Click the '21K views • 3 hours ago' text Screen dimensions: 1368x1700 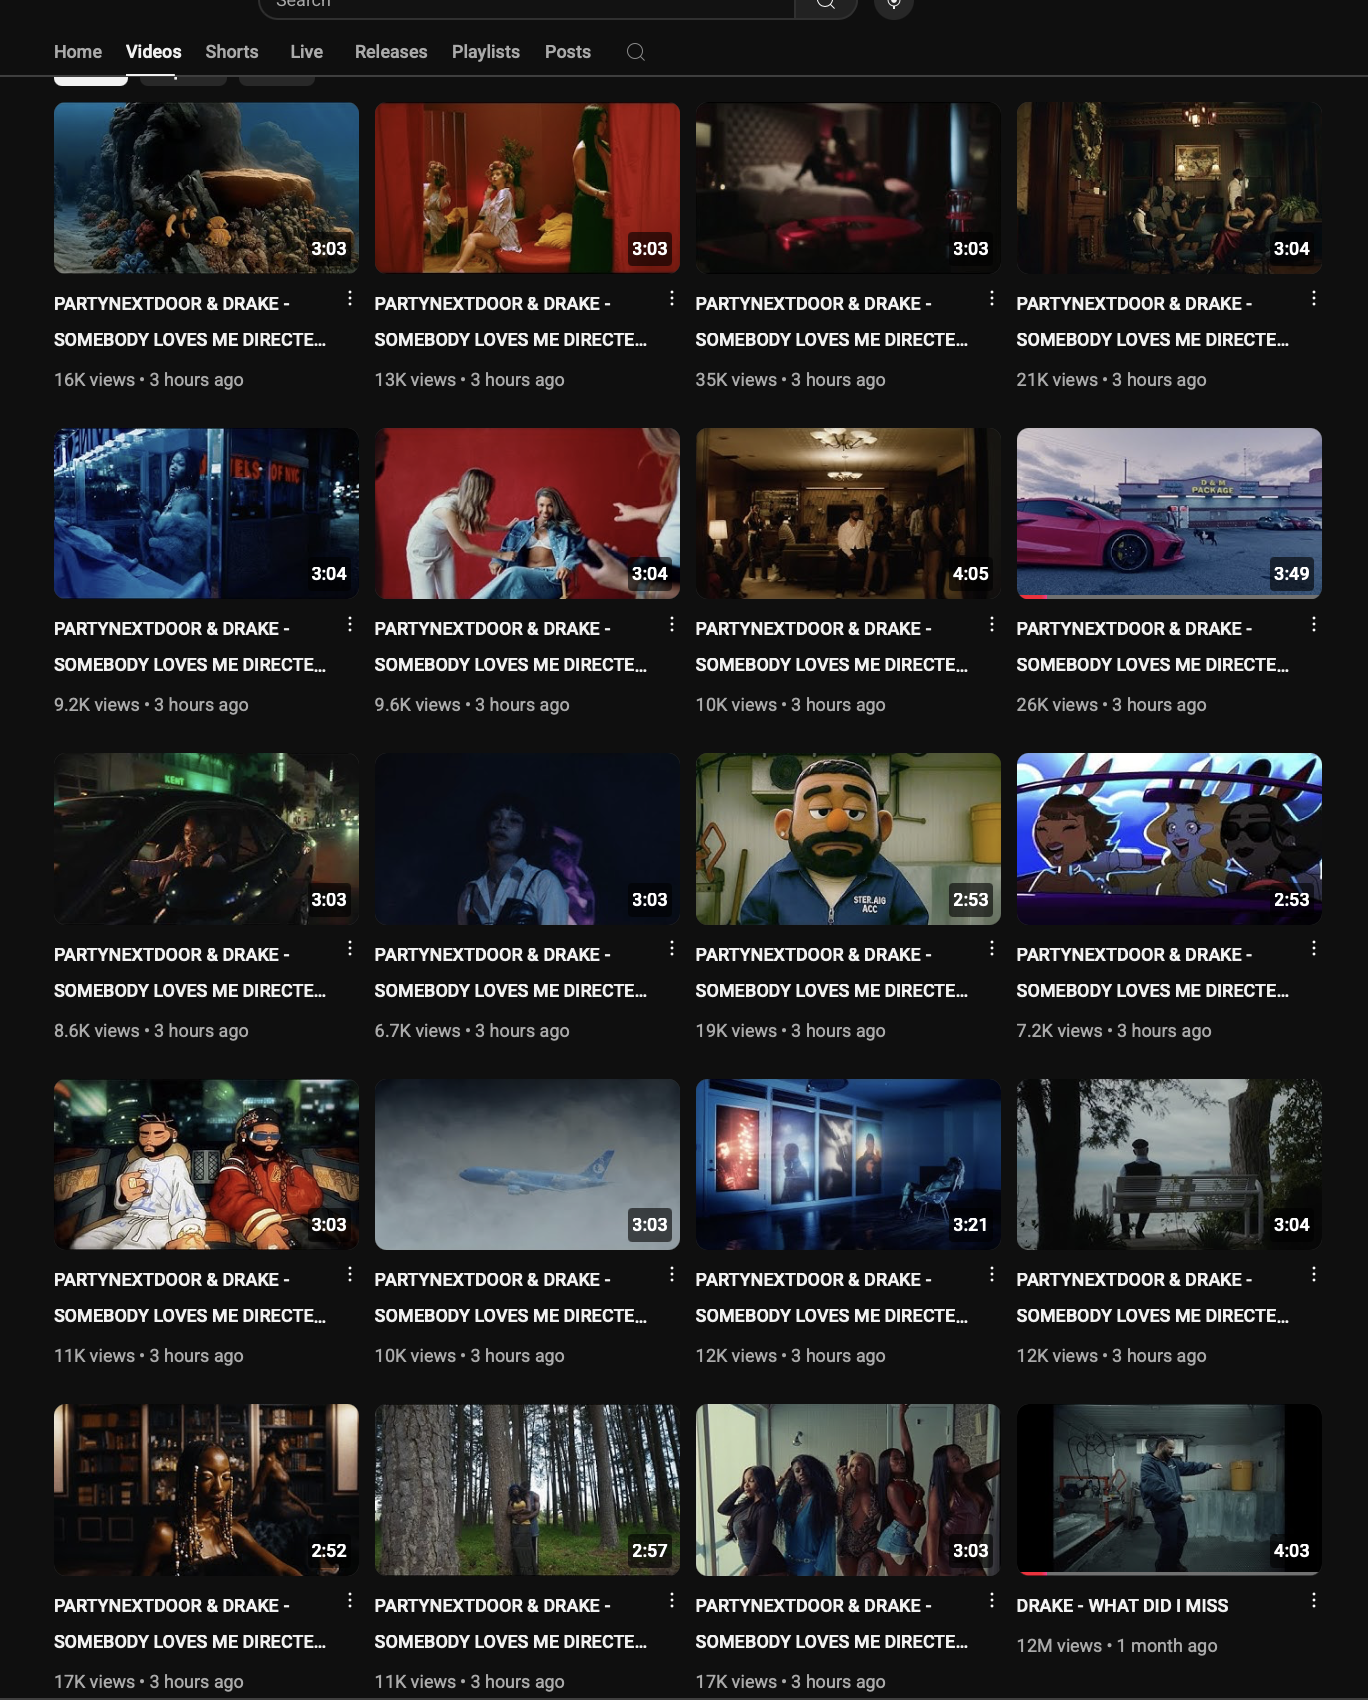point(1111,380)
